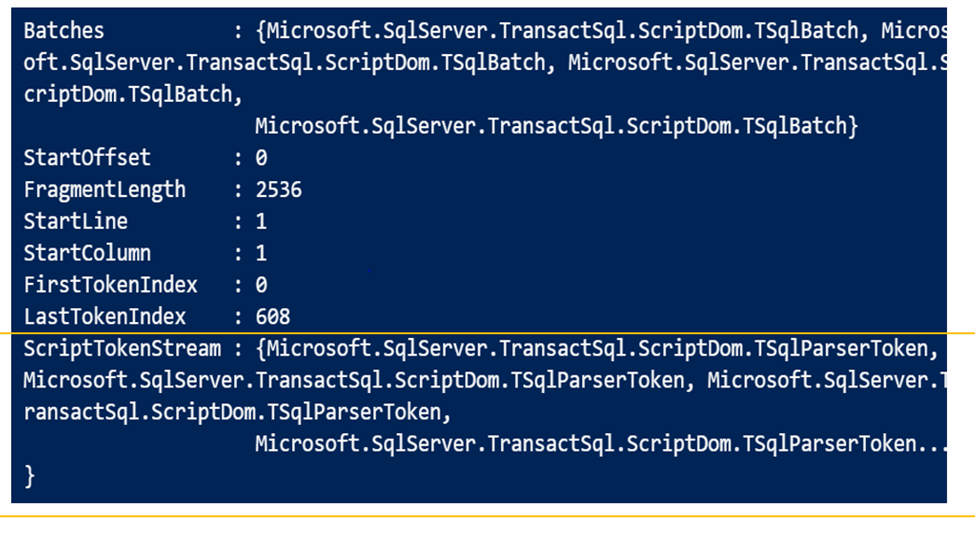Select the FirstTokenIndex value 0
Image resolution: width=975 pixels, height=534 pixels.
(261, 286)
